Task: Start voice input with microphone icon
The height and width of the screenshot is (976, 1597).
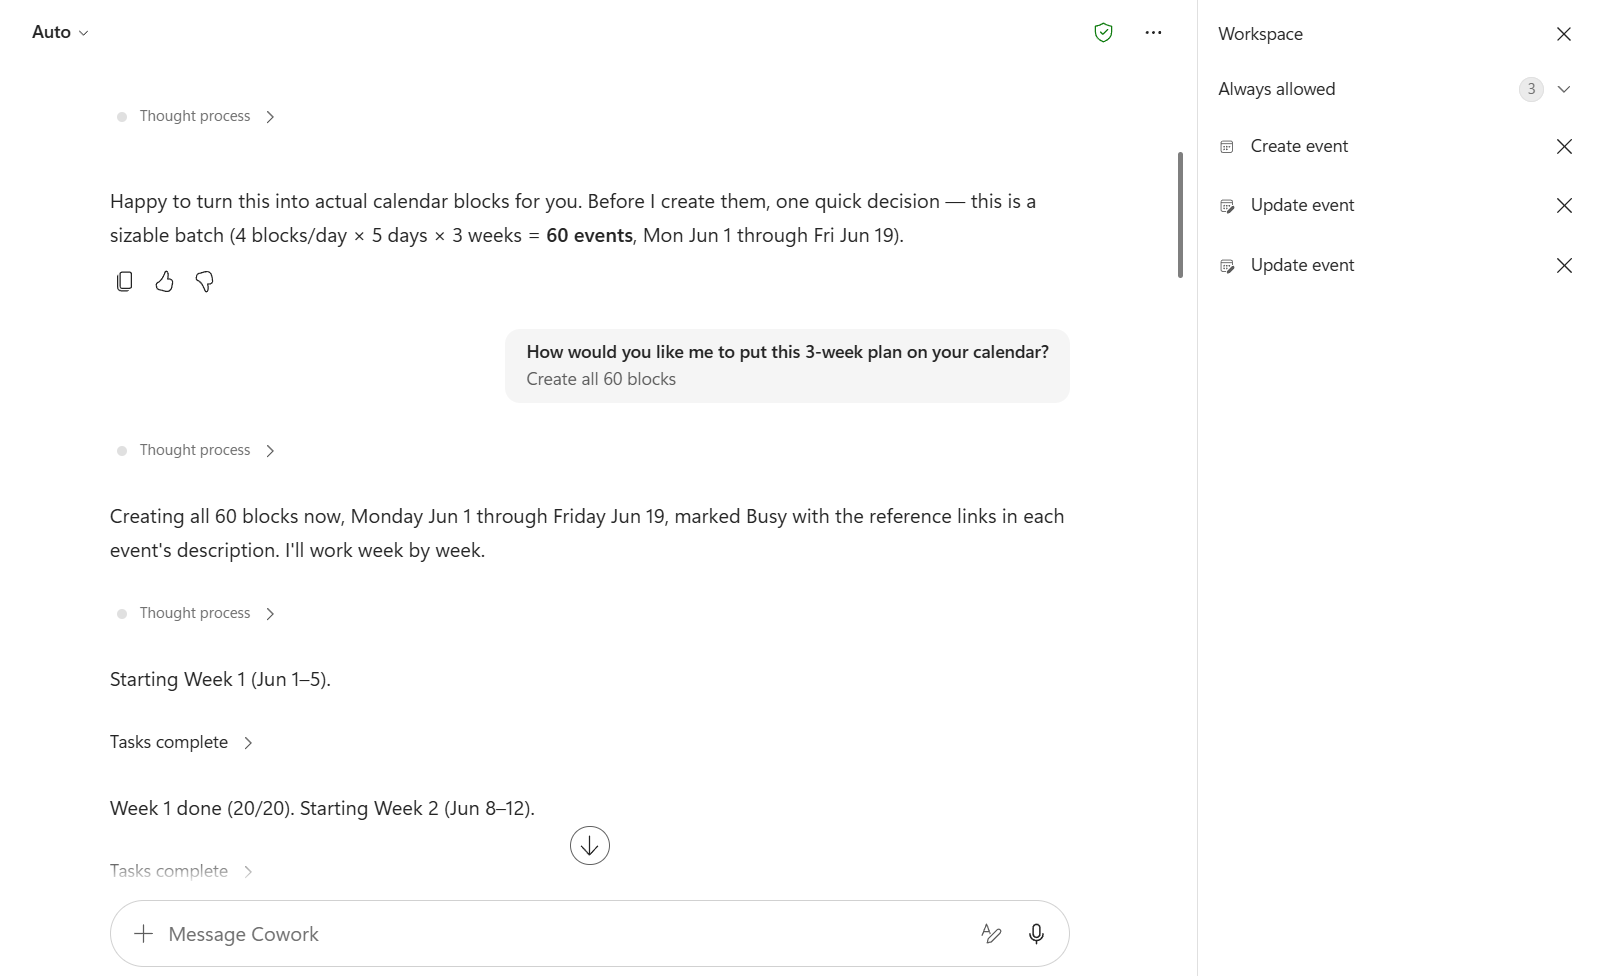Action: click(1036, 934)
